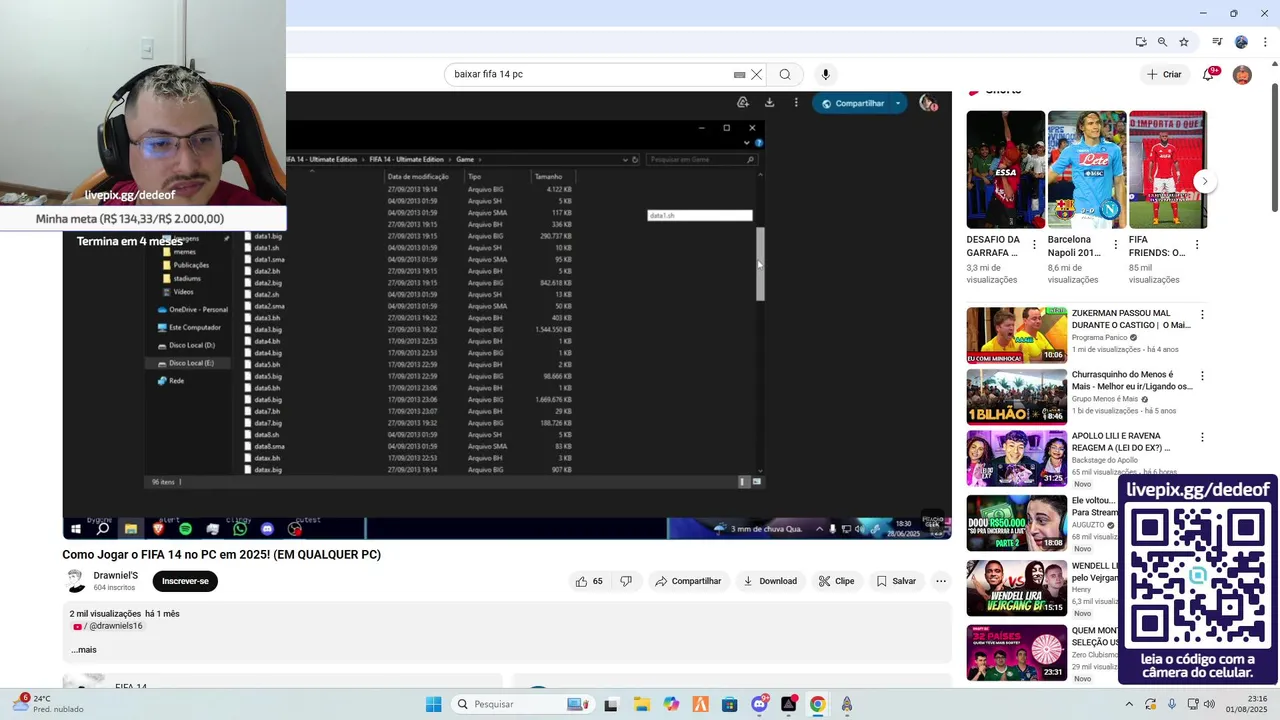The width and height of the screenshot is (1280, 720).
Task: Open options menu for Barcelona Napoli short
Action: point(1115,245)
